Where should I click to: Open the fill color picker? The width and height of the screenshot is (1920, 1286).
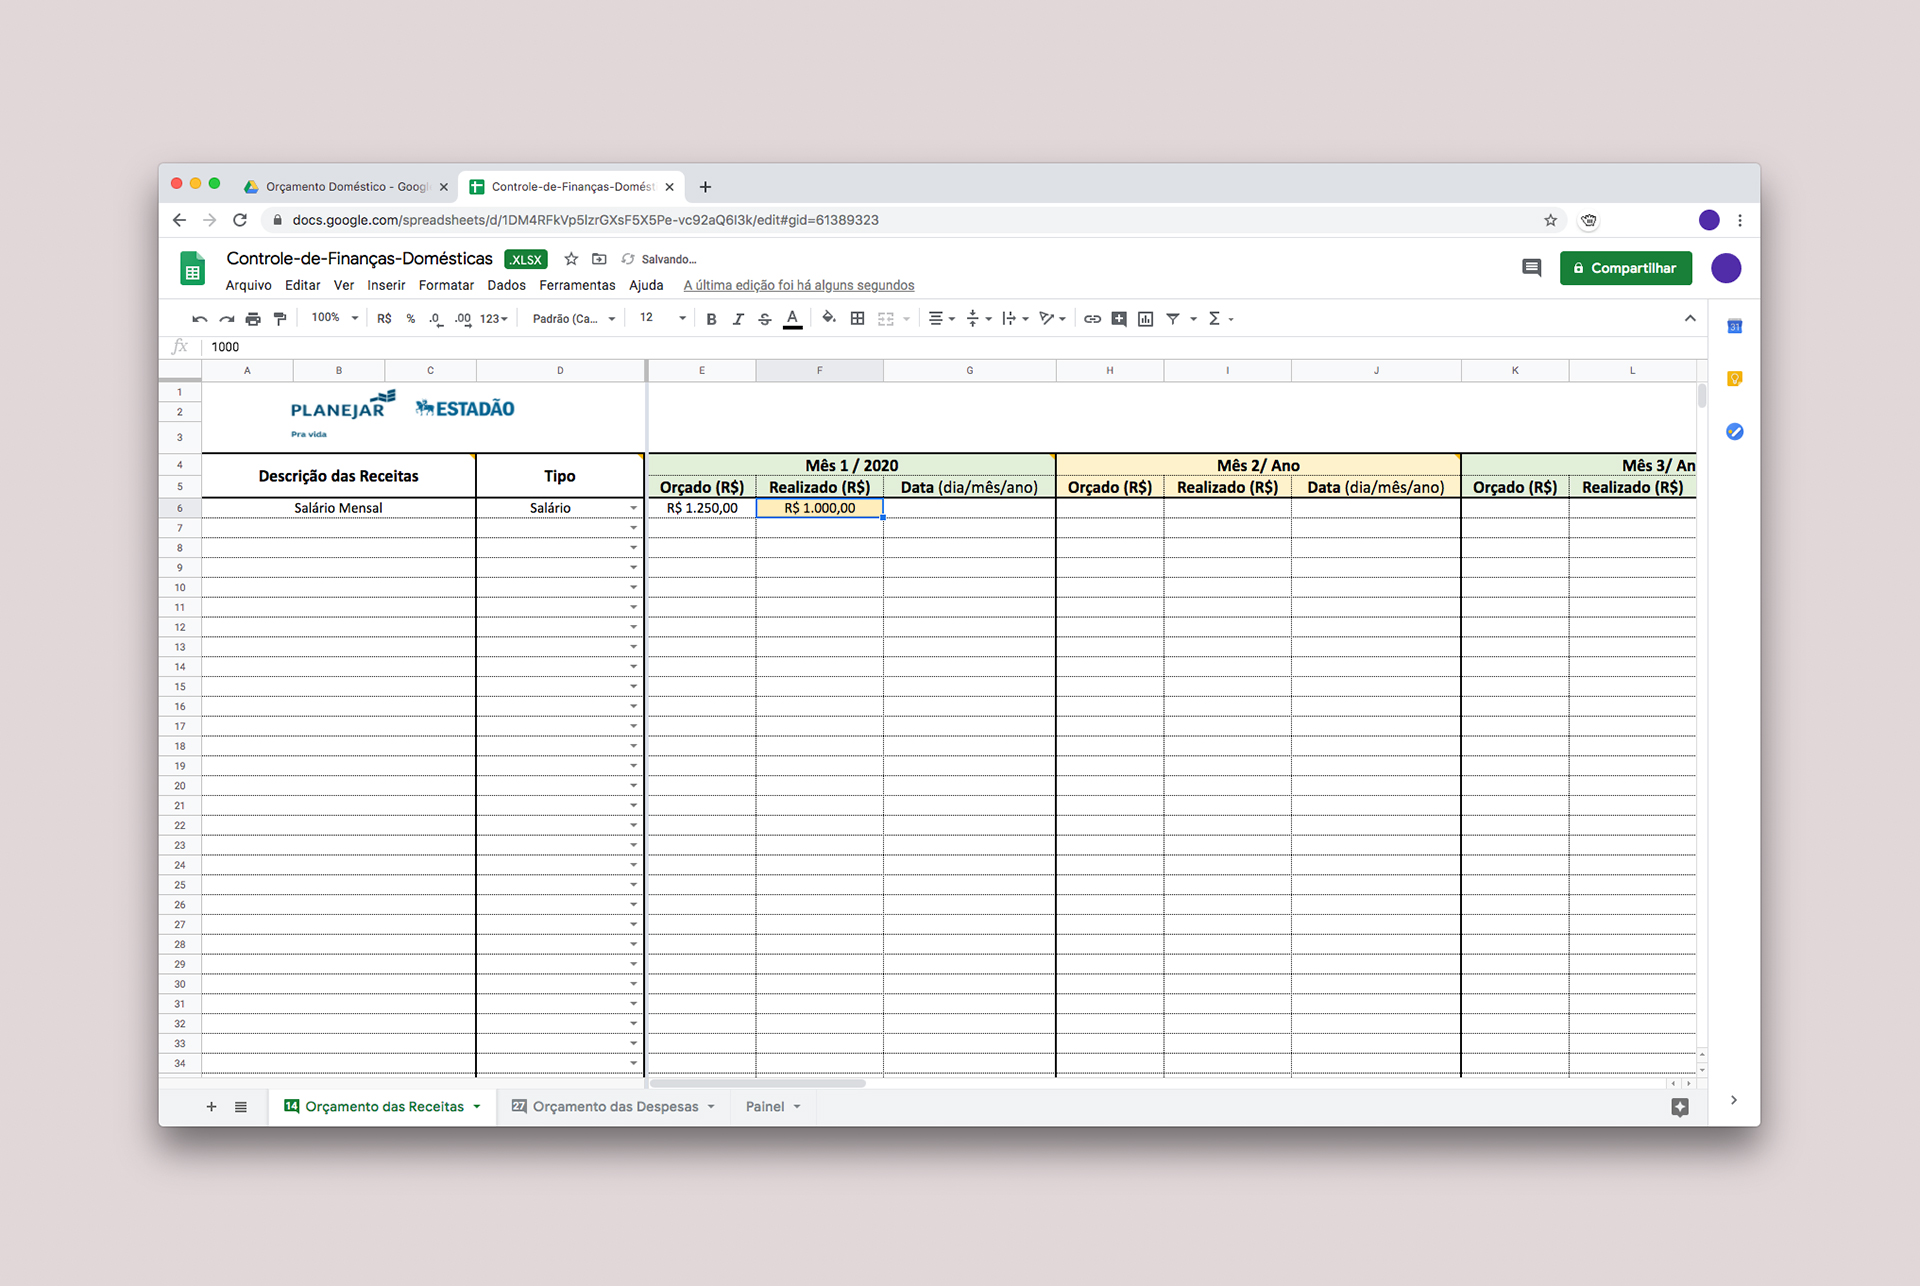pos(828,318)
